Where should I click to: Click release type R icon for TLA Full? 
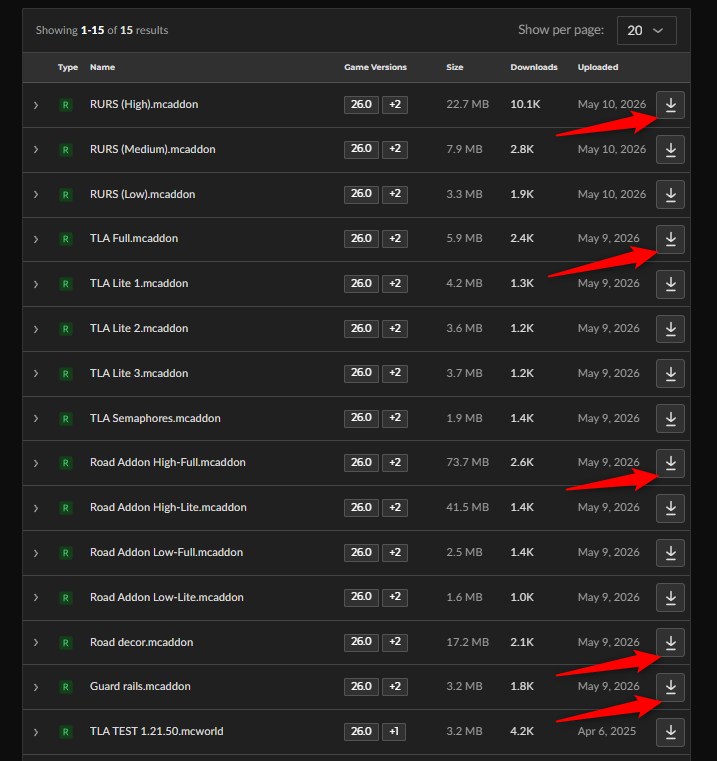click(x=66, y=239)
